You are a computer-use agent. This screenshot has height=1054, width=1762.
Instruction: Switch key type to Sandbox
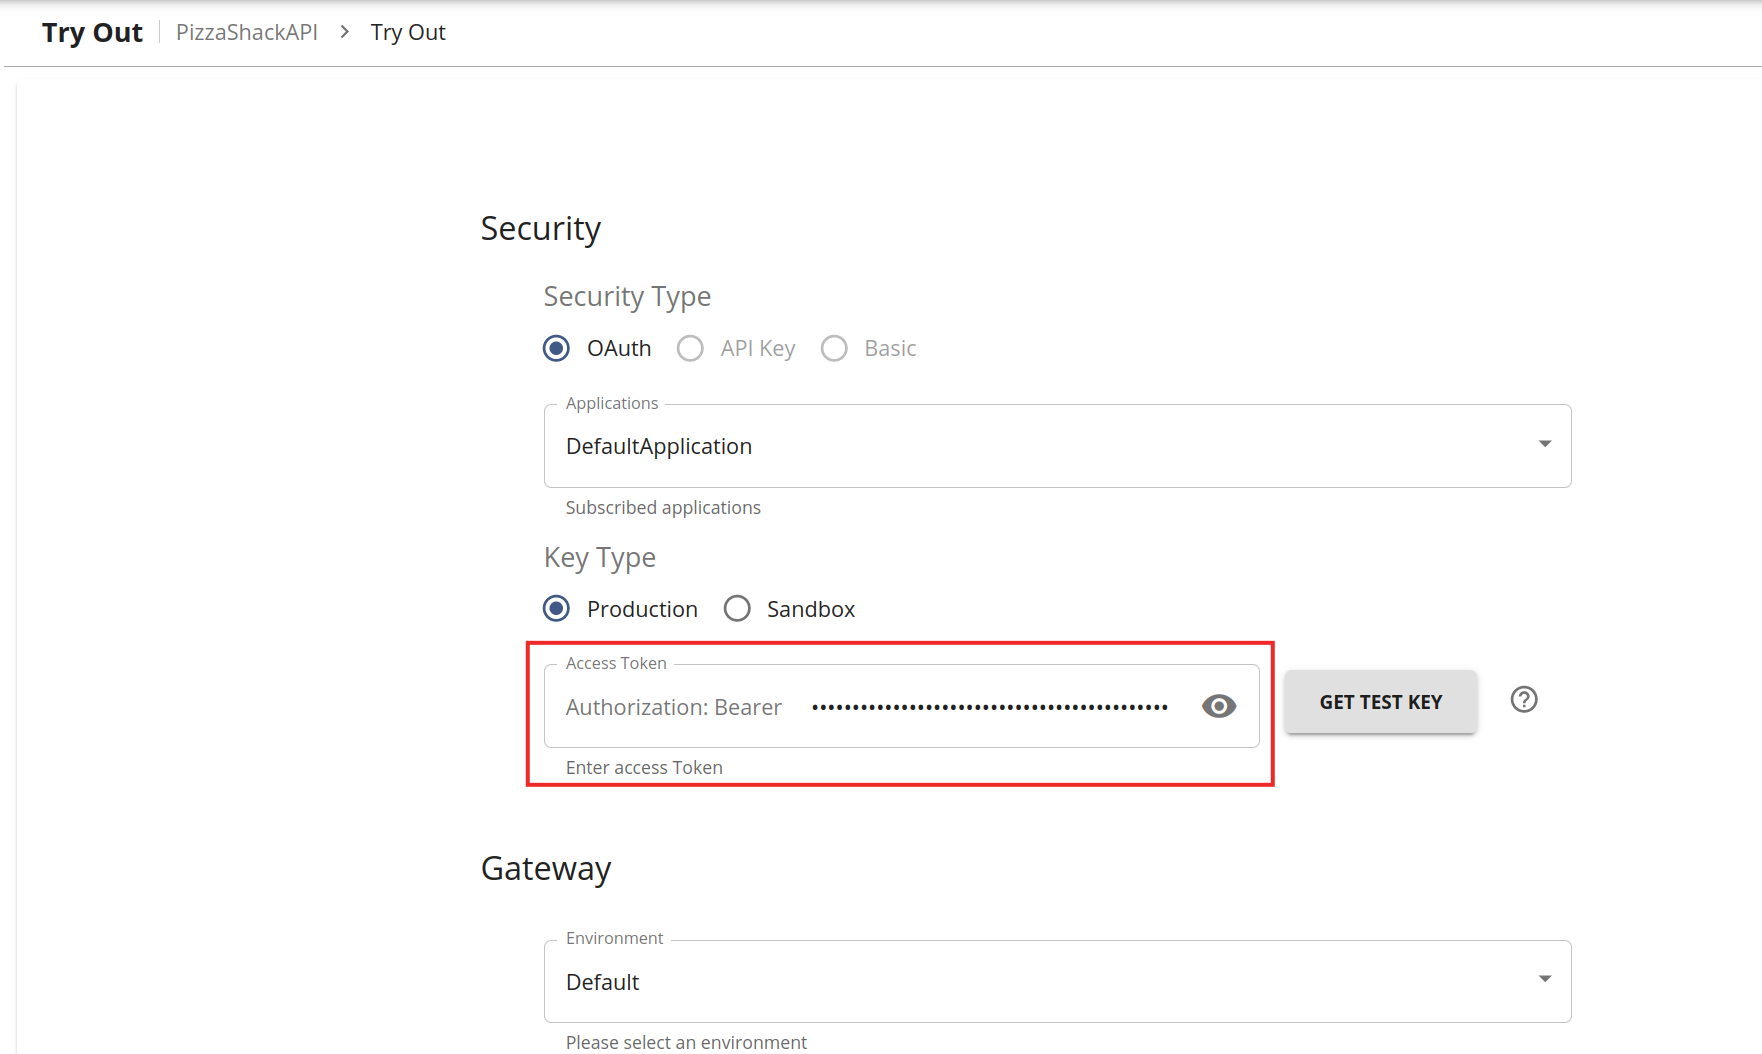[737, 609]
